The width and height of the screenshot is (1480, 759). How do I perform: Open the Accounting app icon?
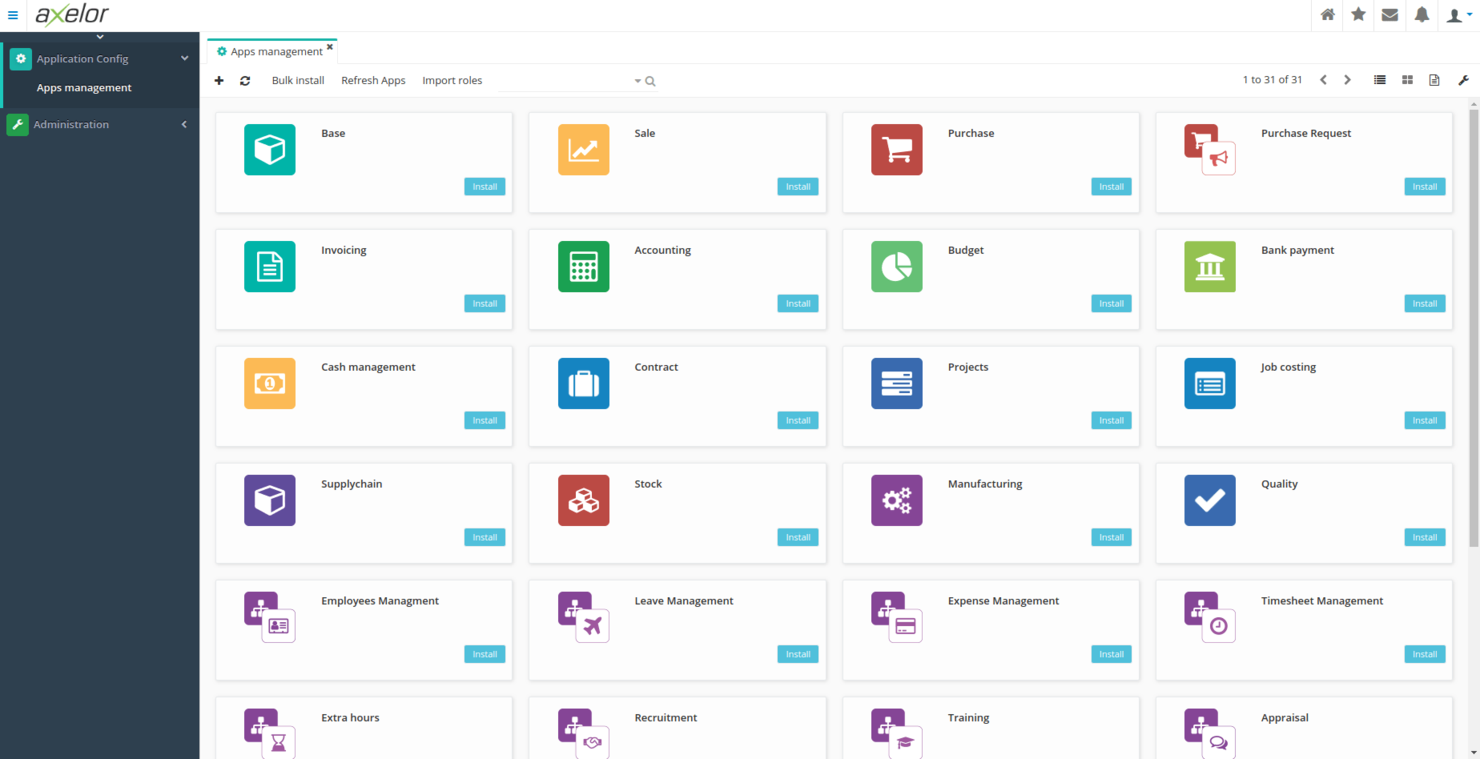pyautogui.click(x=583, y=266)
